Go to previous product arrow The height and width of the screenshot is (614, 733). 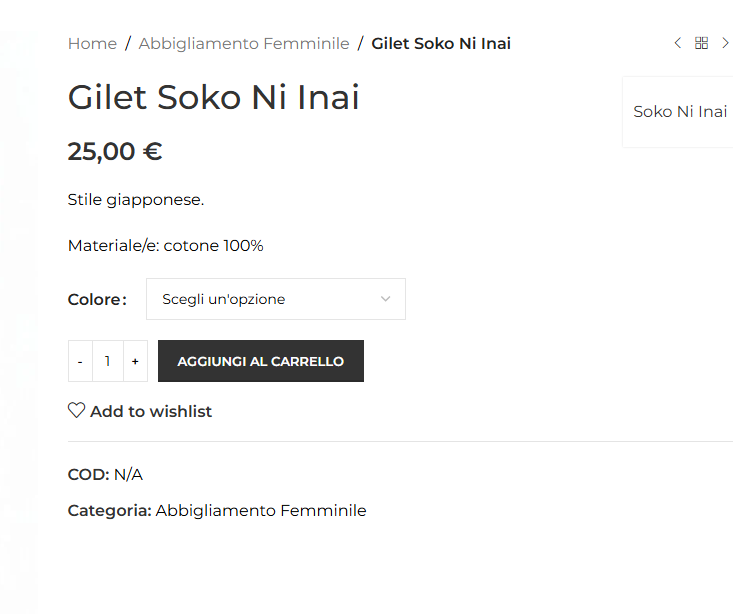point(677,43)
